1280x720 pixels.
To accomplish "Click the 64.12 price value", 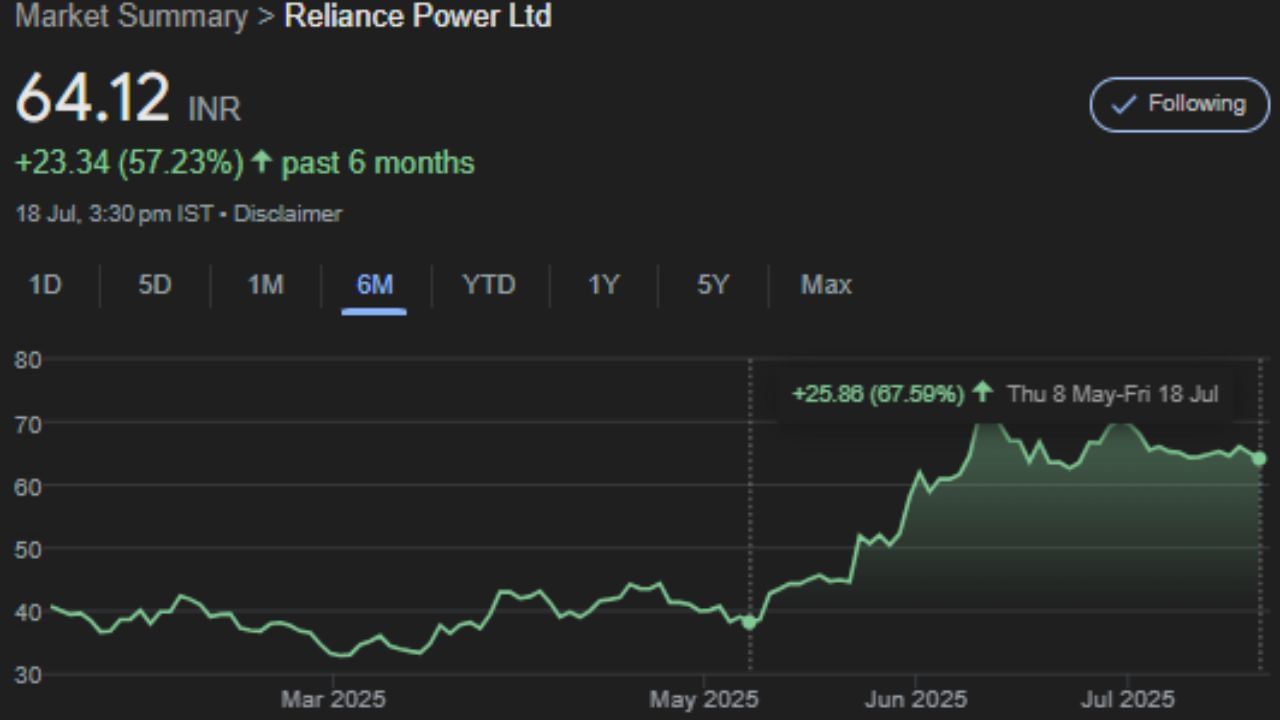I will pos(92,98).
